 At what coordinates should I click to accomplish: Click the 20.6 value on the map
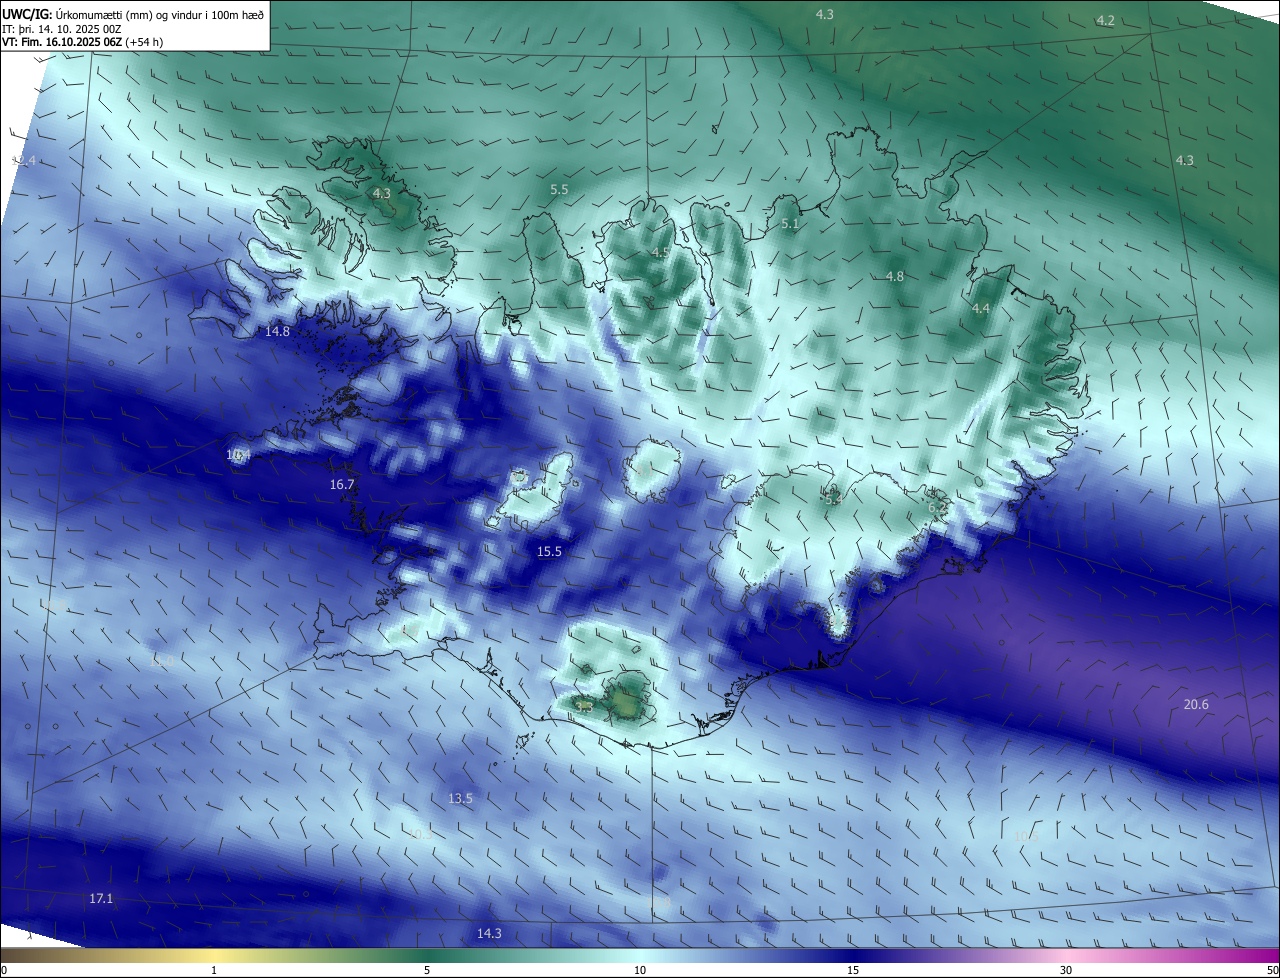point(1196,705)
